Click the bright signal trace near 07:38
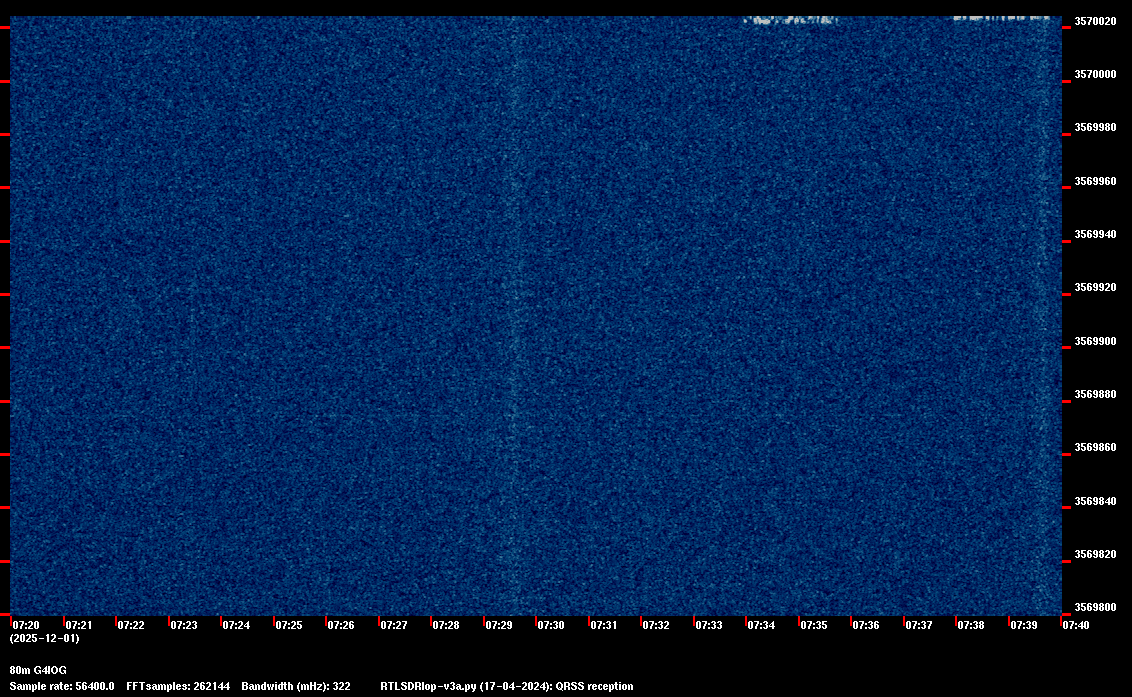This screenshot has height=697, width=1132. coord(1002,18)
